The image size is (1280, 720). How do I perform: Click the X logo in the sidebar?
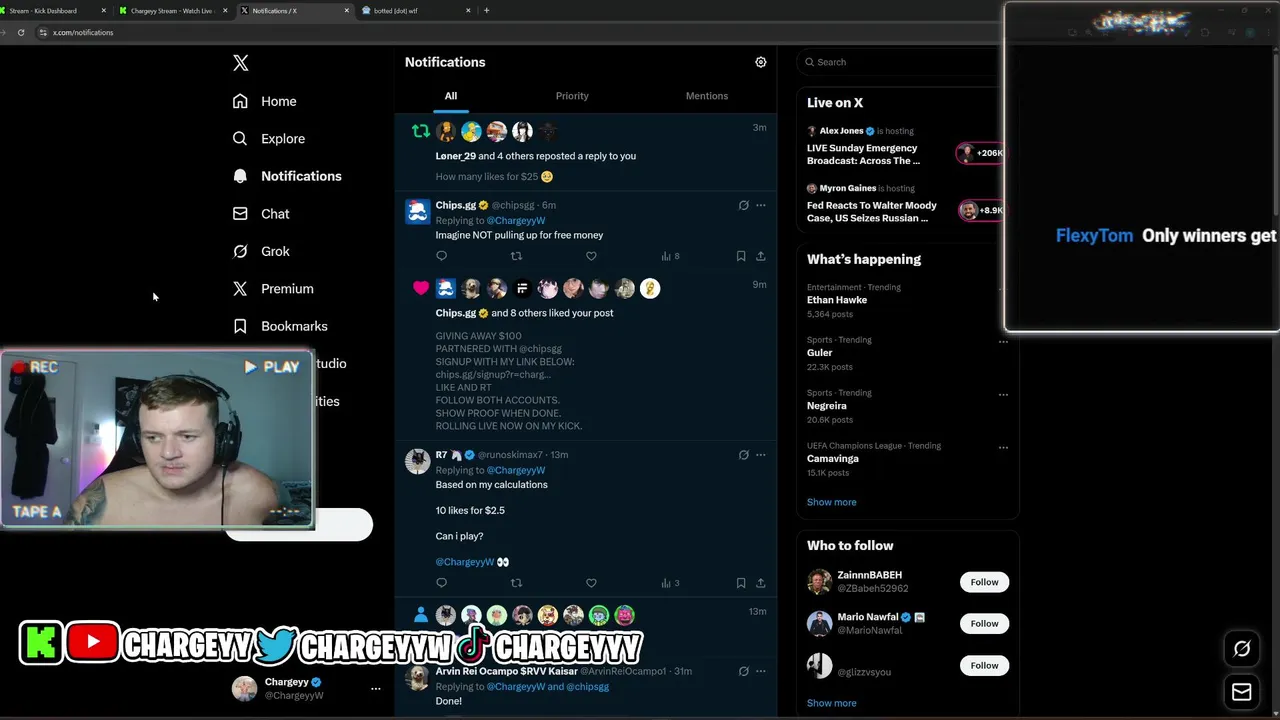coord(241,63)
